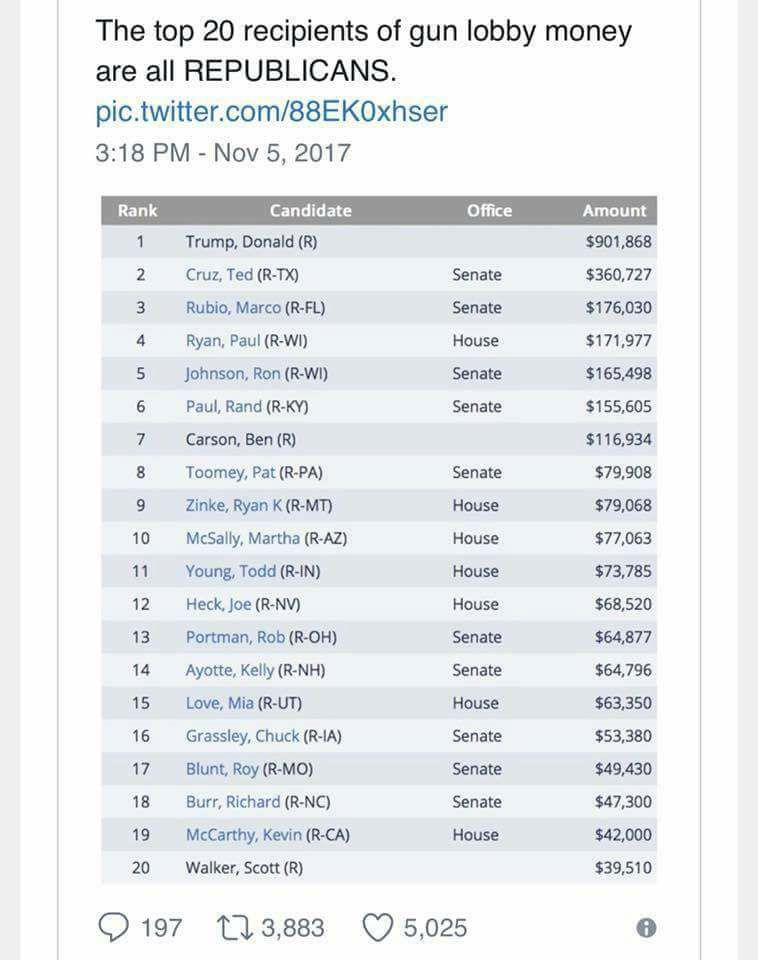Click Toomey, Pat candidate link
758x960 pixels.
tap(229, 473)
